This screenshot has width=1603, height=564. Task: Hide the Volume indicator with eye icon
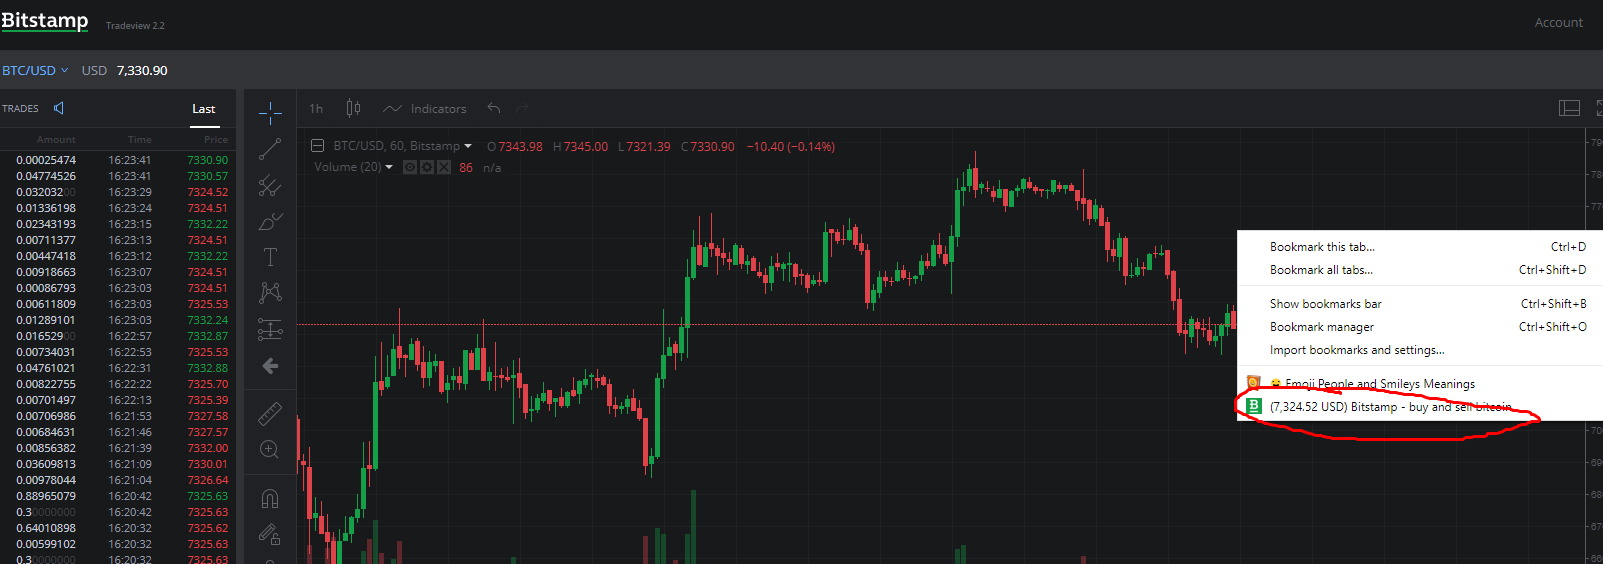click(410, 167)
